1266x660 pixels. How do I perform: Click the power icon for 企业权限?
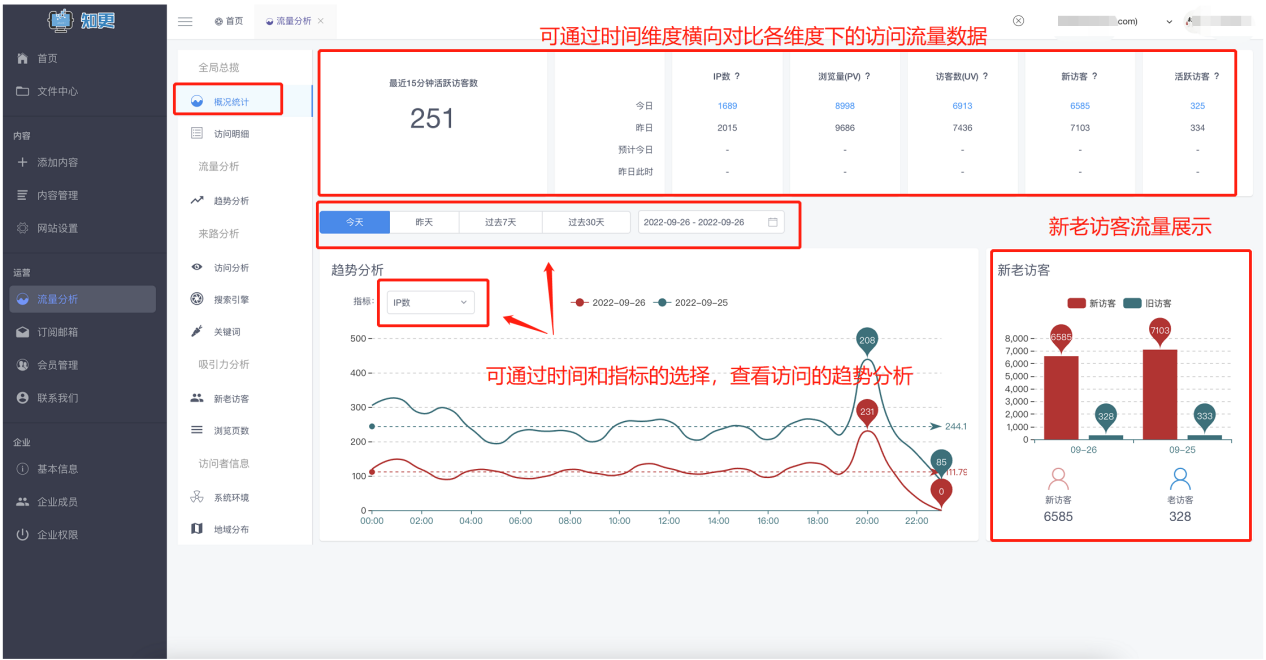(23, 535)
